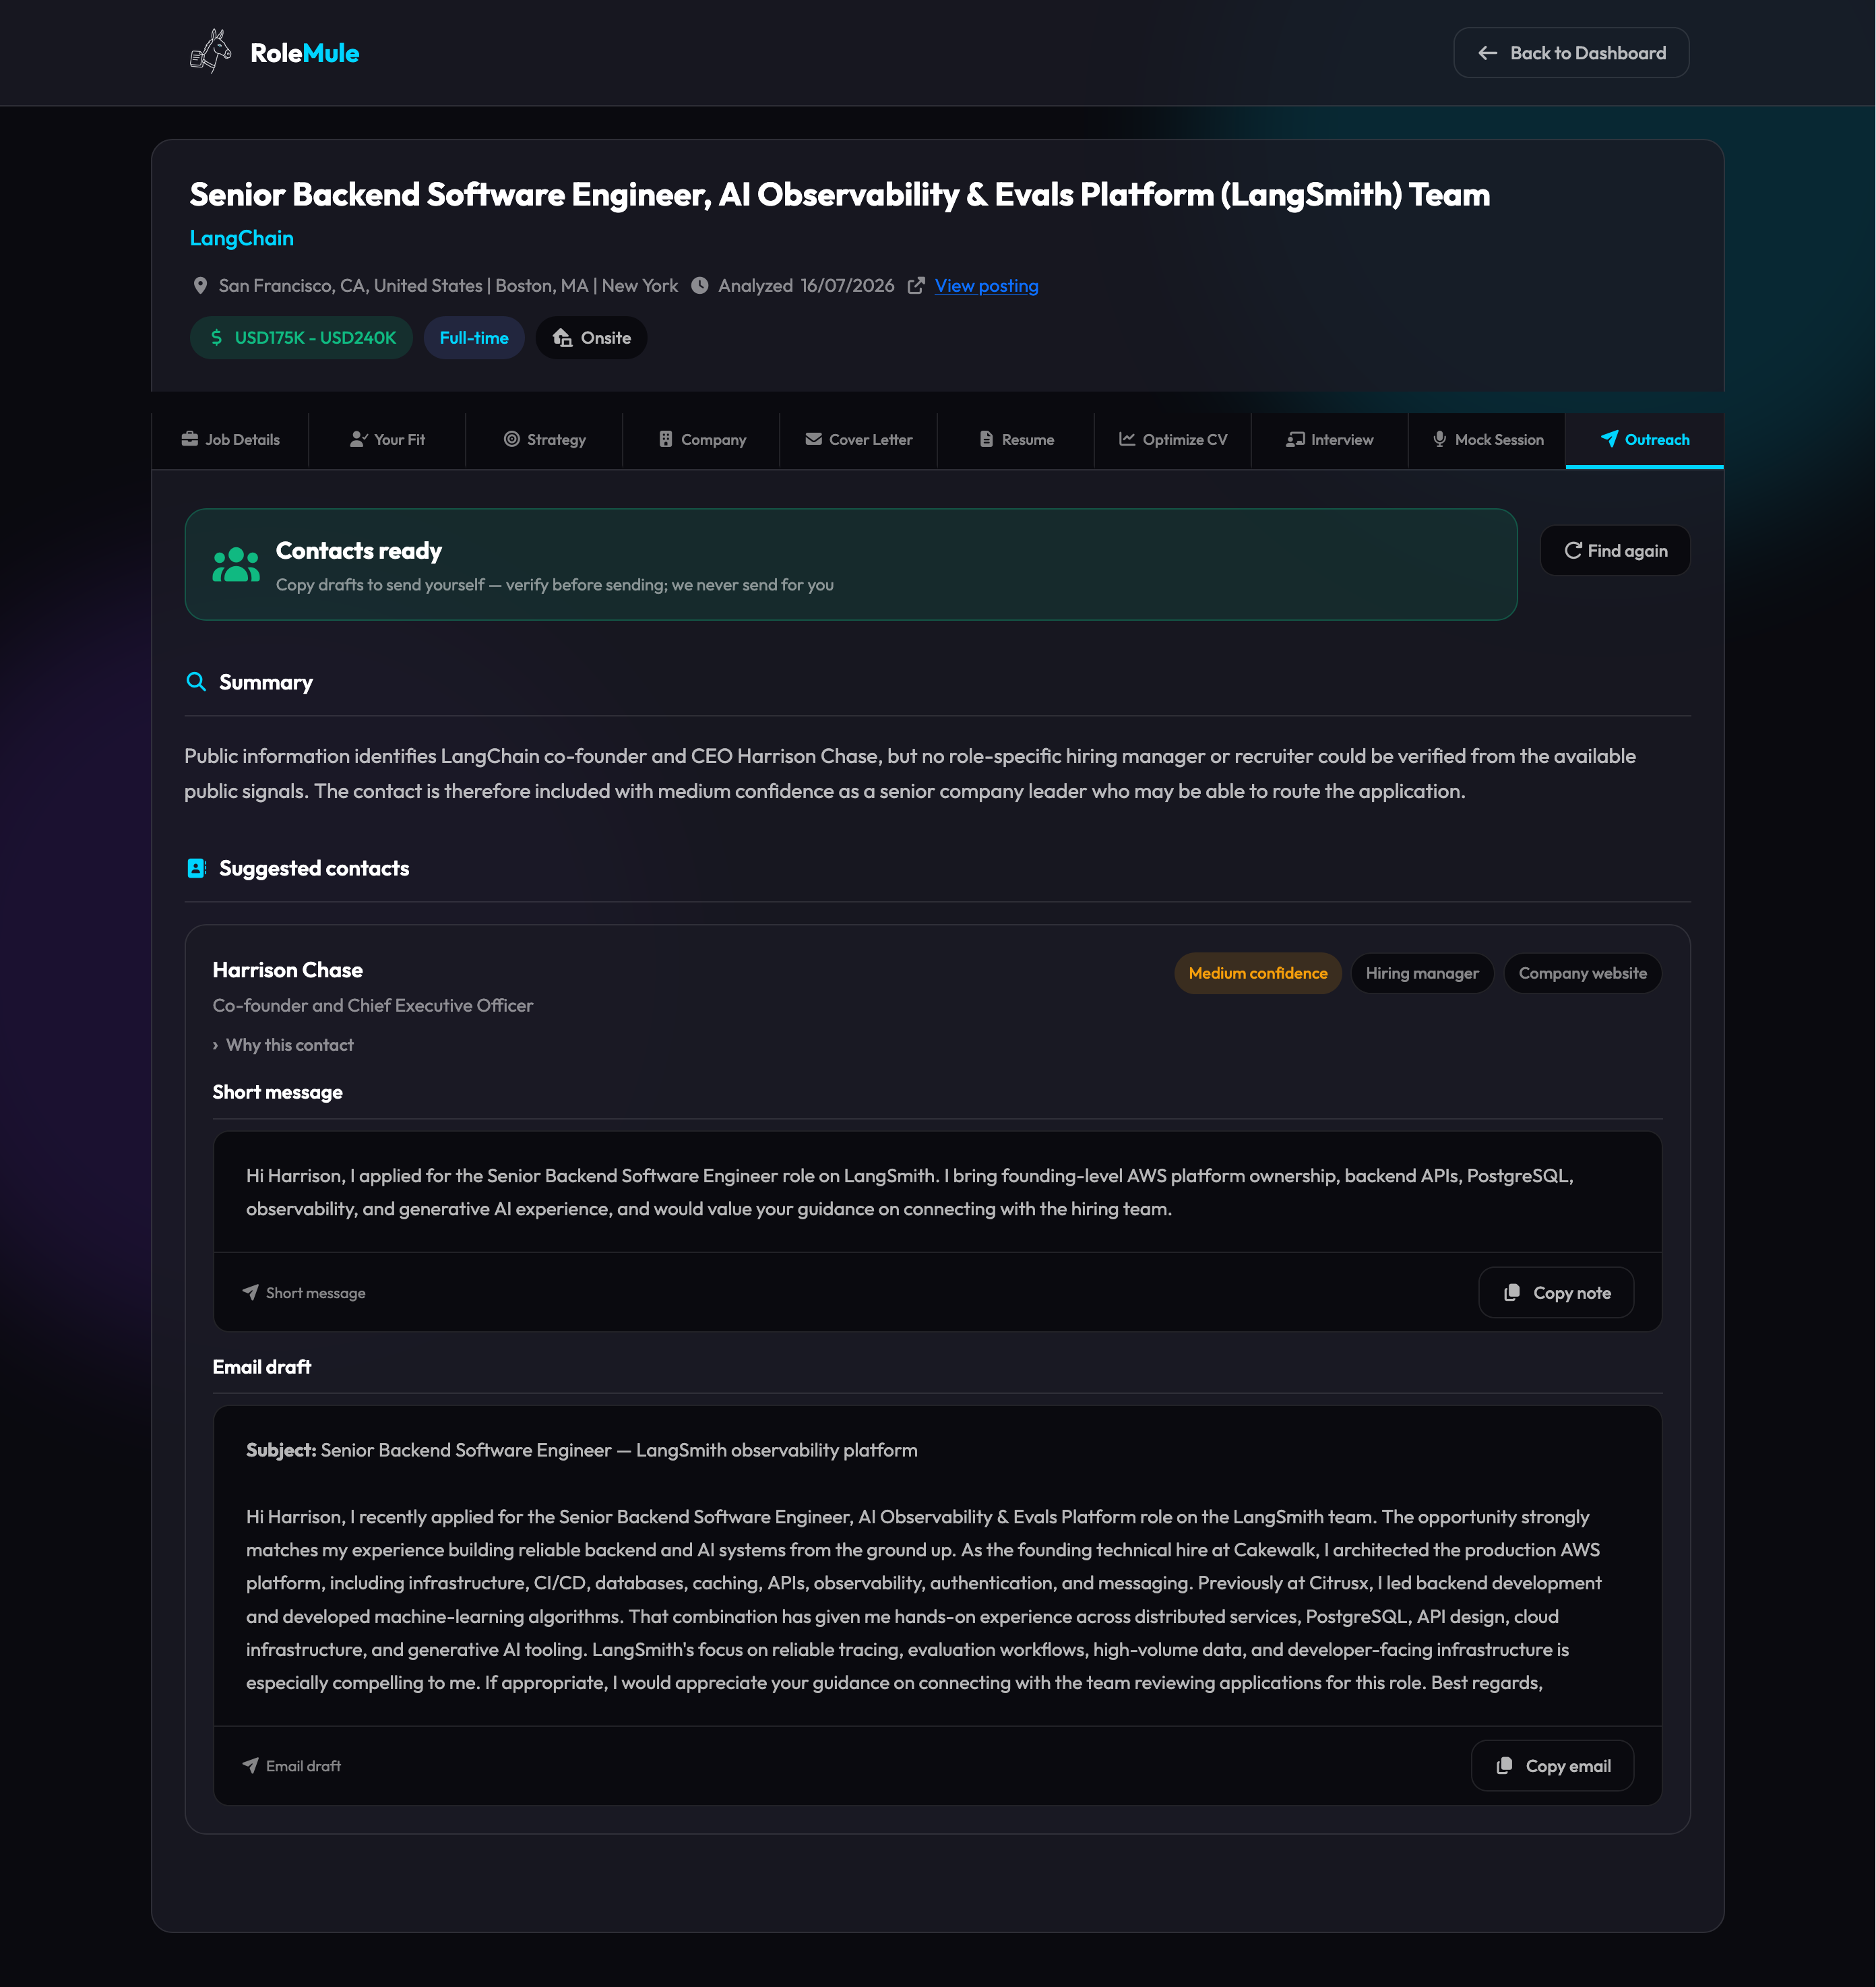Click the magnifier icon beside Summary

coord(196,682)
